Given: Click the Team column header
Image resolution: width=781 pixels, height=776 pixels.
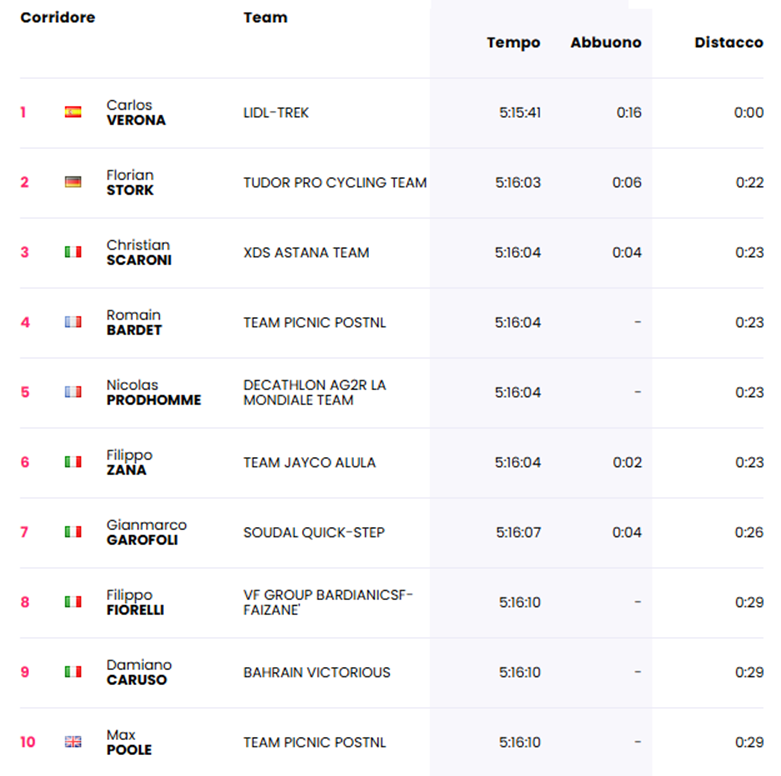Looking at the screenshot, I should (265, 17).
